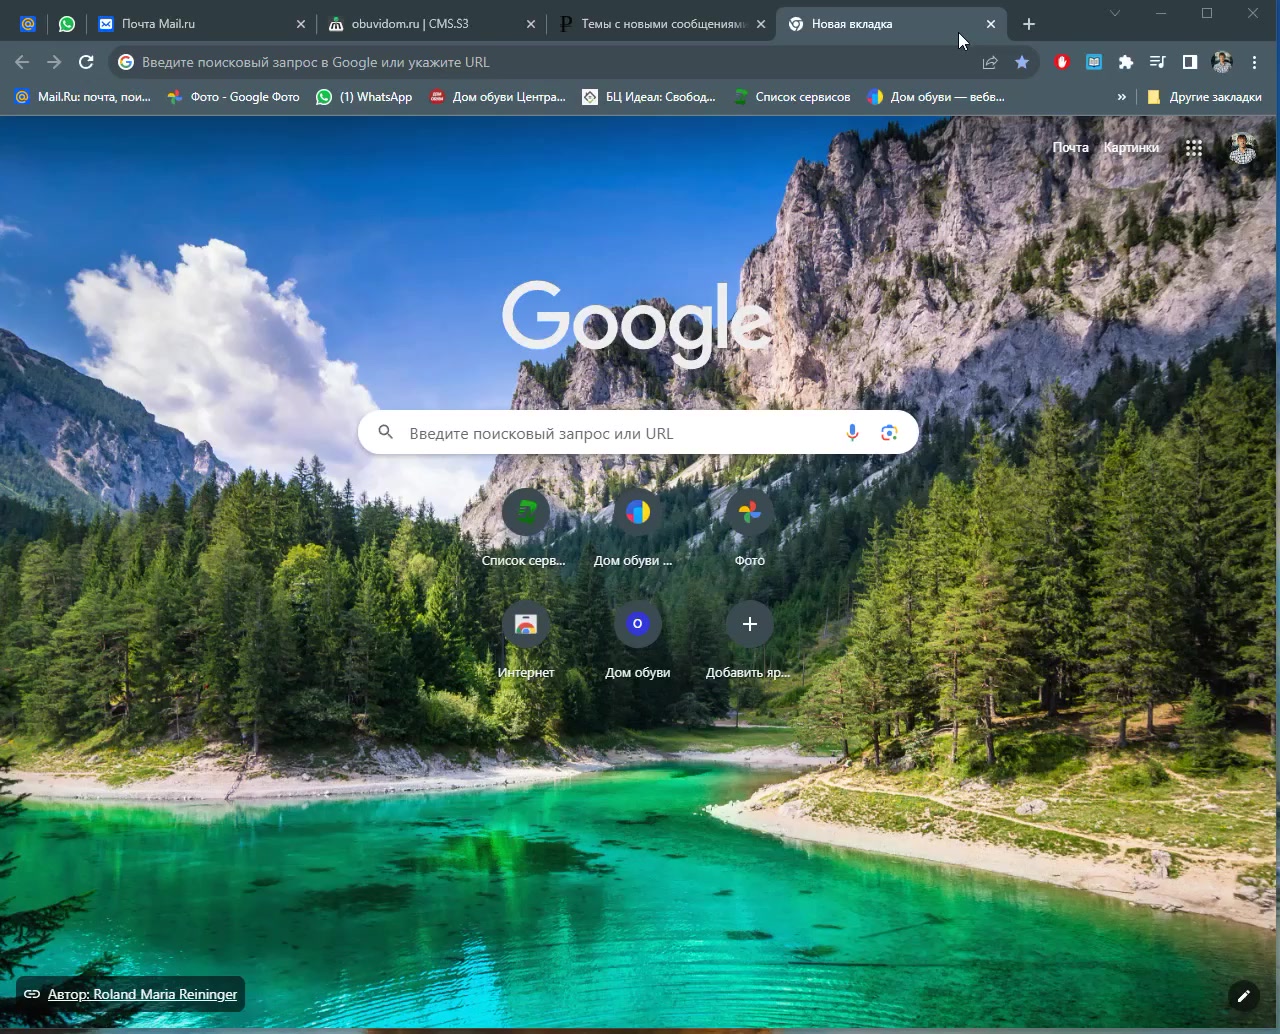Open the Mail.Ru: почта bookmark

tap(83, 97)
